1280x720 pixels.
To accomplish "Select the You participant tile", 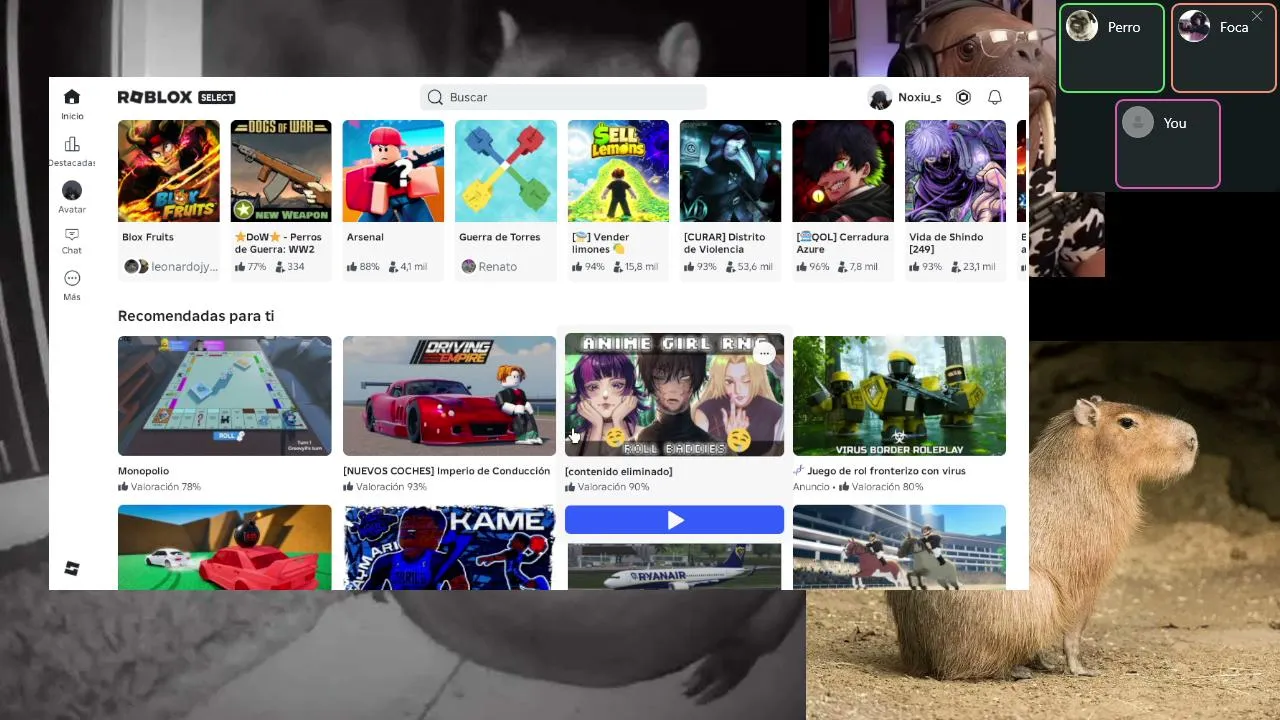I will tap(1168, 144).
